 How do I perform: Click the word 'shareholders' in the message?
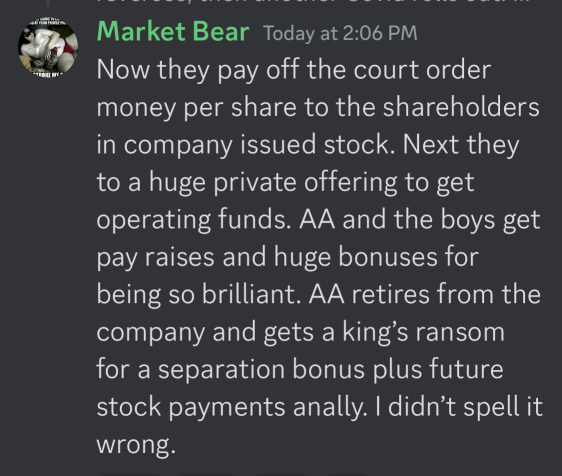pos(461,107)
